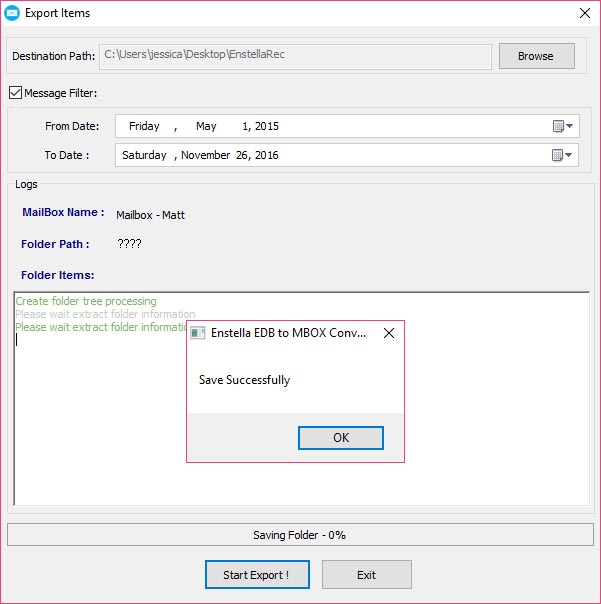Close the Export Items window
601x604 pixels.
pyautogui.click(x=583, y=13)
